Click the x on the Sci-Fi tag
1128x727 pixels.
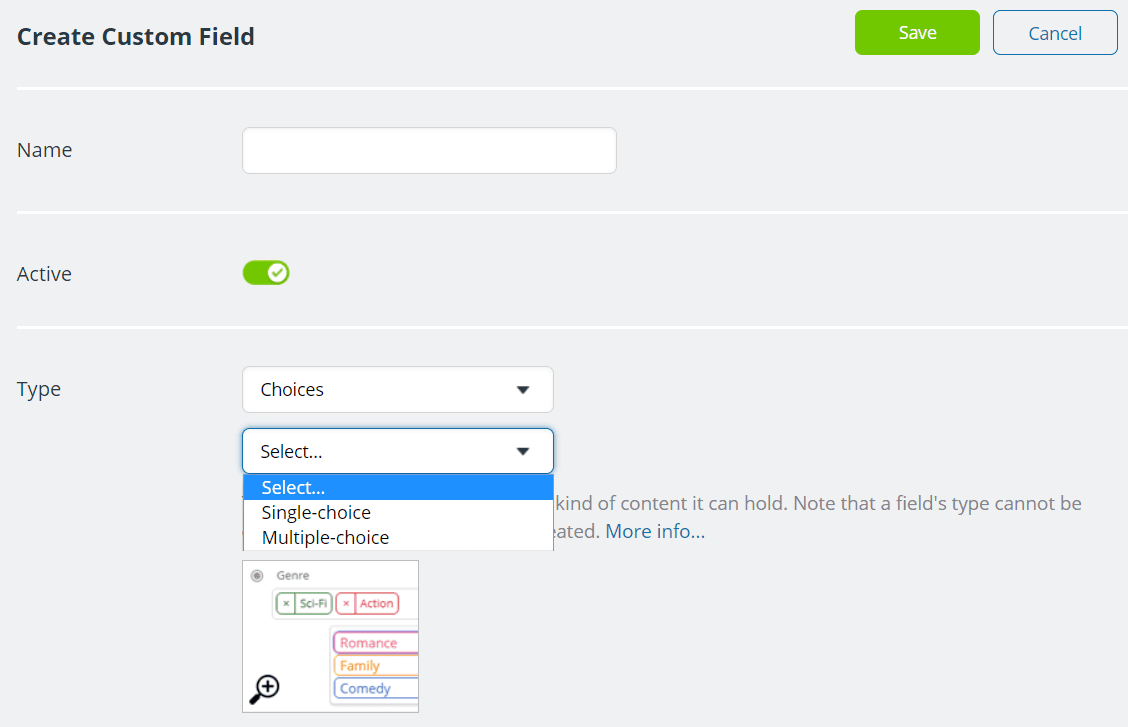click(286, 604)
